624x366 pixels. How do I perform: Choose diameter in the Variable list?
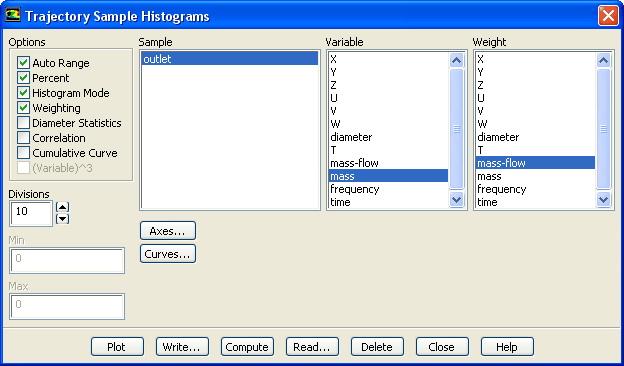point(388,137)
